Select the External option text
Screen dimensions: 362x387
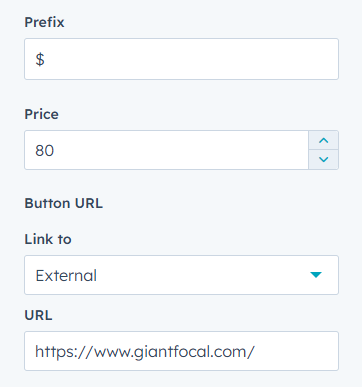pos(66,276)
